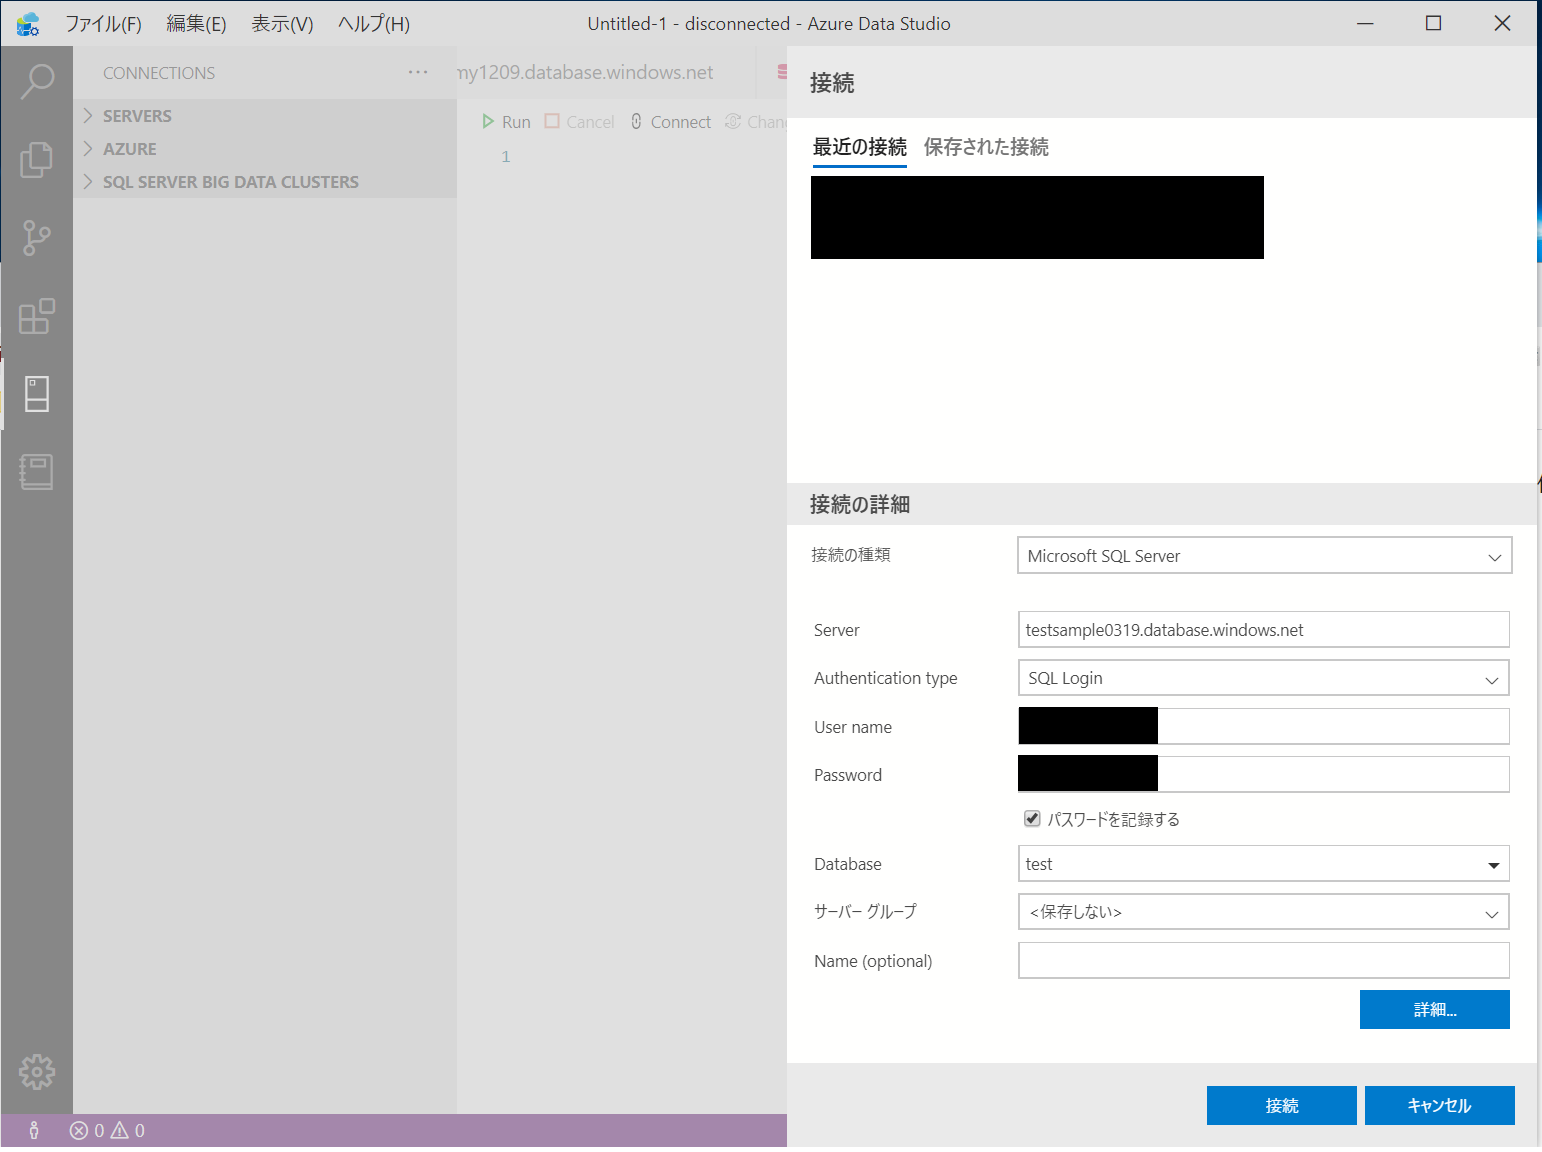The image size is (1542, 1152).
Task: Click the Change connection toolbar item
Action: click(x=756, y=122)
